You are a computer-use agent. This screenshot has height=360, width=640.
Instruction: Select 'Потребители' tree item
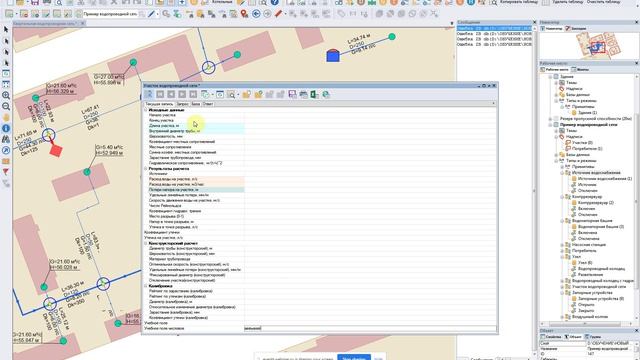pyautogui.click(x=584, y=251)
